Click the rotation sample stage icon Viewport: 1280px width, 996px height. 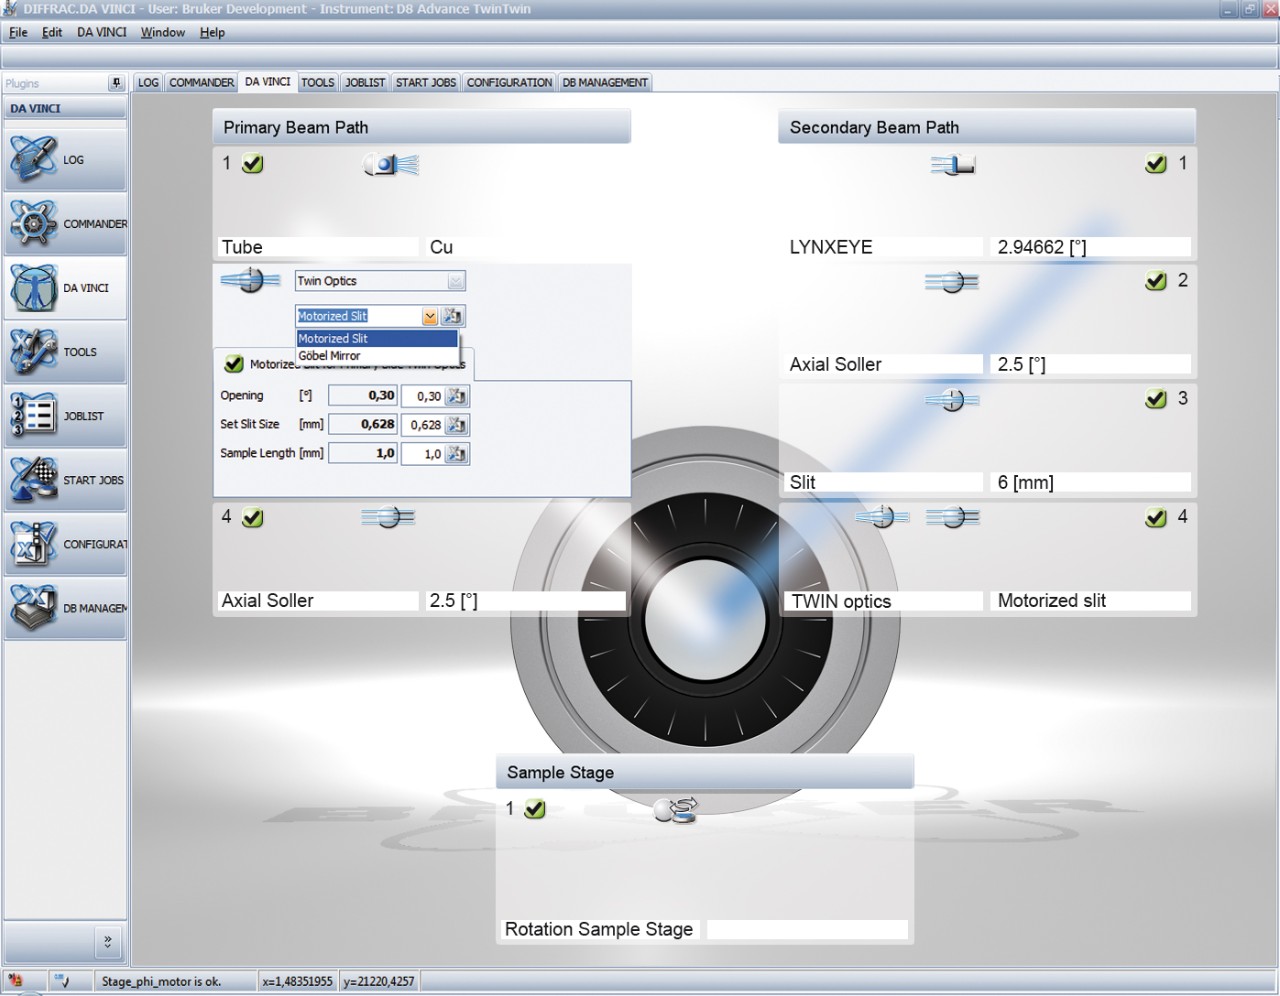click(676, 810)
